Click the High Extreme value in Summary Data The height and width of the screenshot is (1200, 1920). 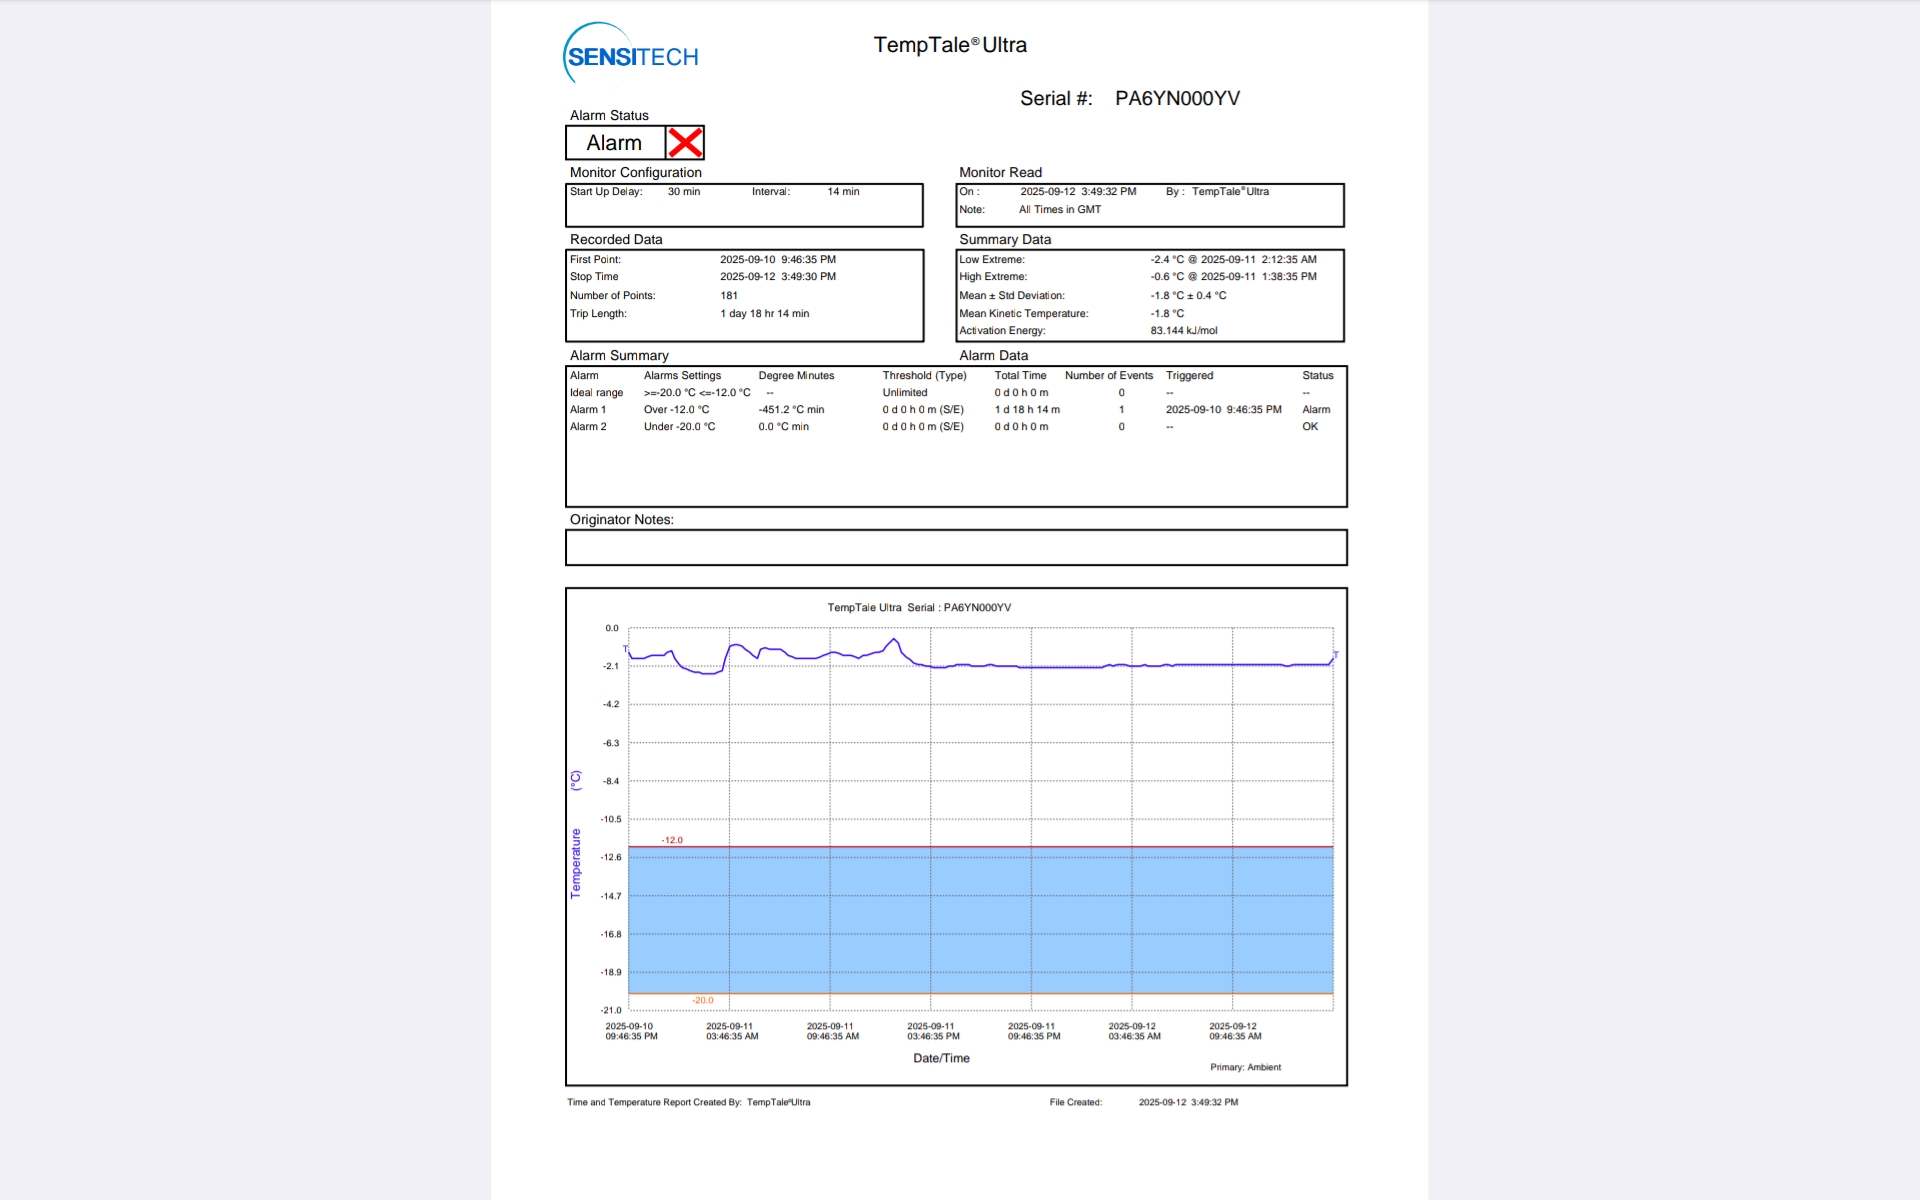coord(1233,277)
